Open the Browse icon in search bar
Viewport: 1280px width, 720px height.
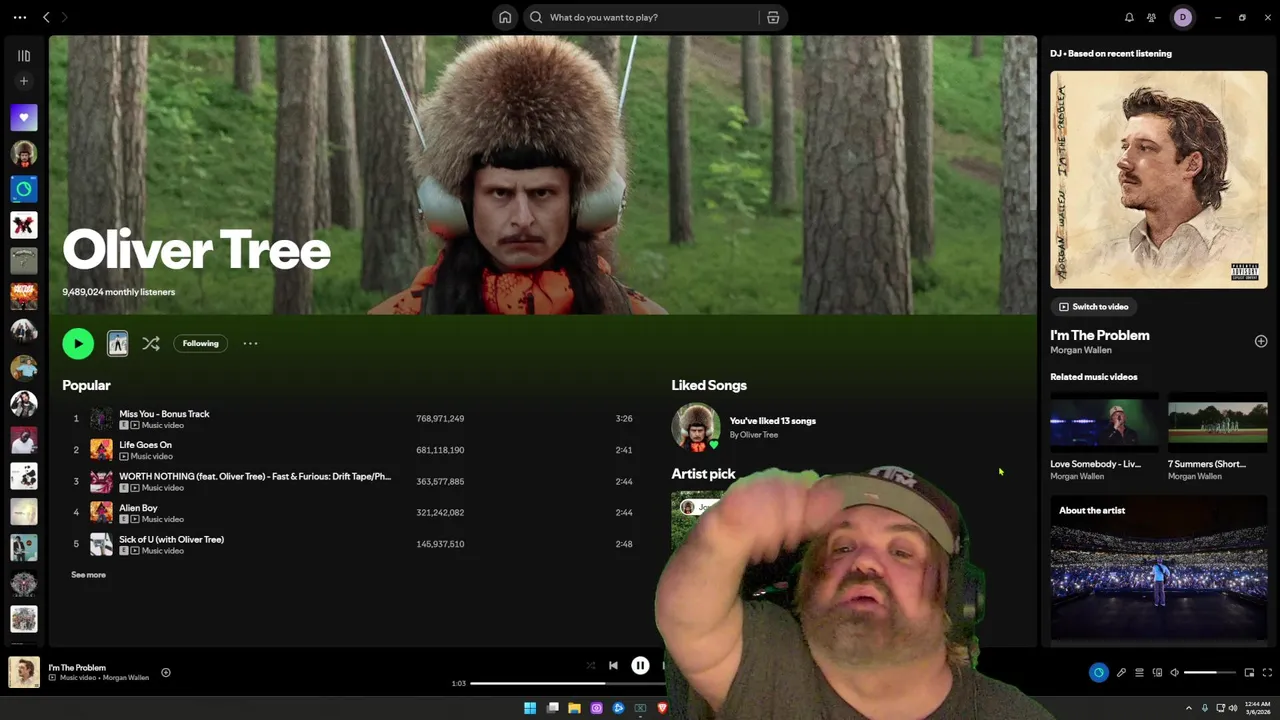pyautogui.click(x=773, y=17)
